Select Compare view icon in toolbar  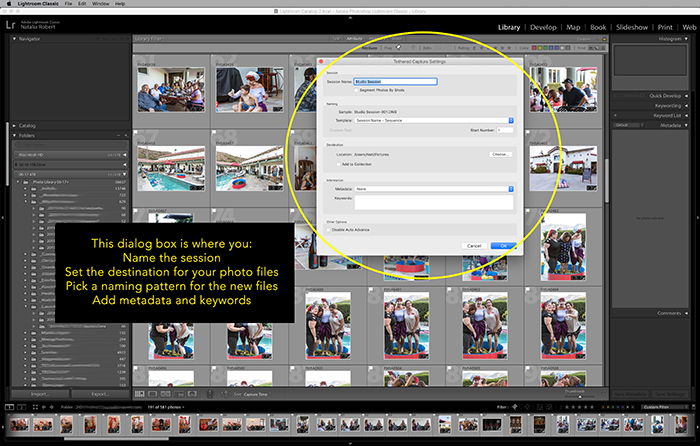pos(166,394)
